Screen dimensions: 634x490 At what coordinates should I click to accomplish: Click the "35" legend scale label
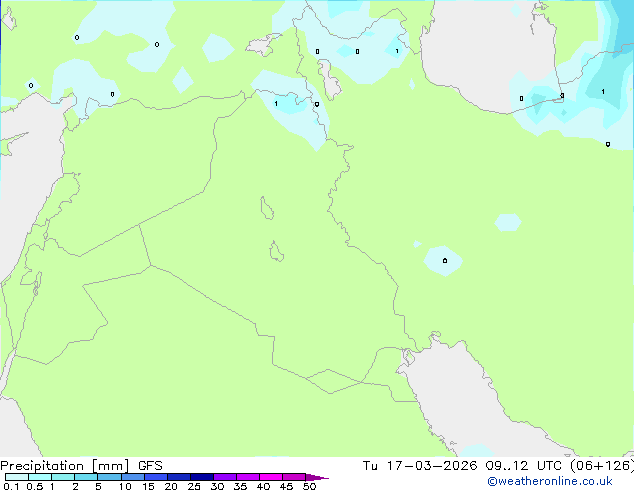point(240,486)
